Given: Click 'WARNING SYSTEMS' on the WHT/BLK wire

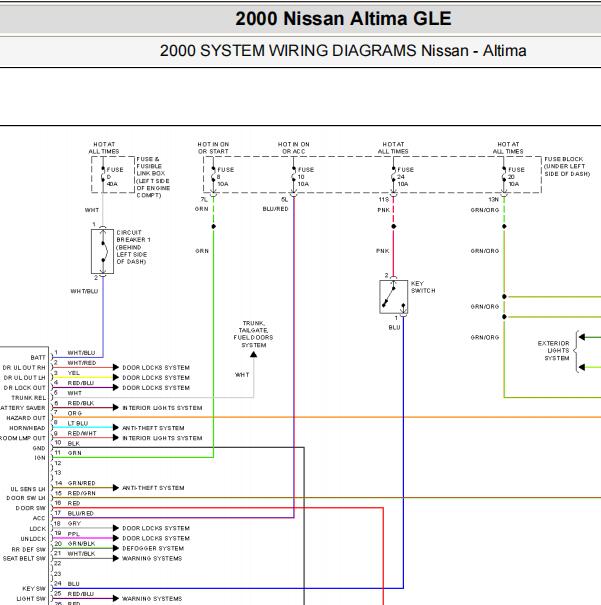Looking at the screenshot, I should 152,558.
